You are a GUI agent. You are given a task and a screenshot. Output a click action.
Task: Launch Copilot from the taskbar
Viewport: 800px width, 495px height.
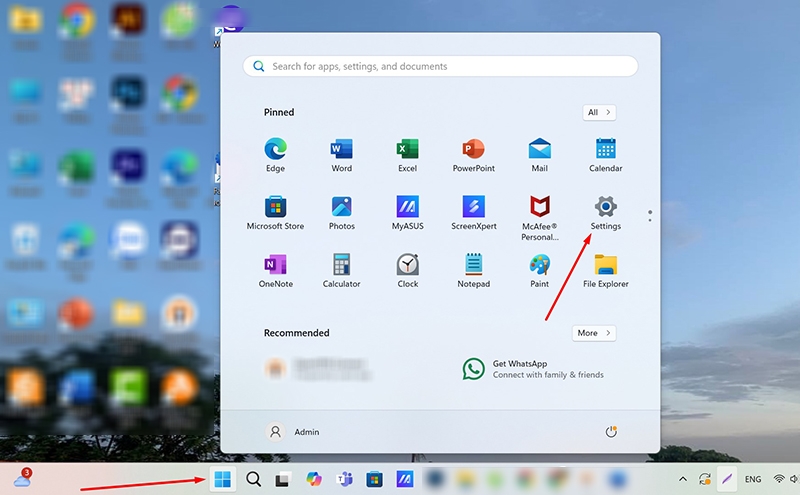coord(314,479)
